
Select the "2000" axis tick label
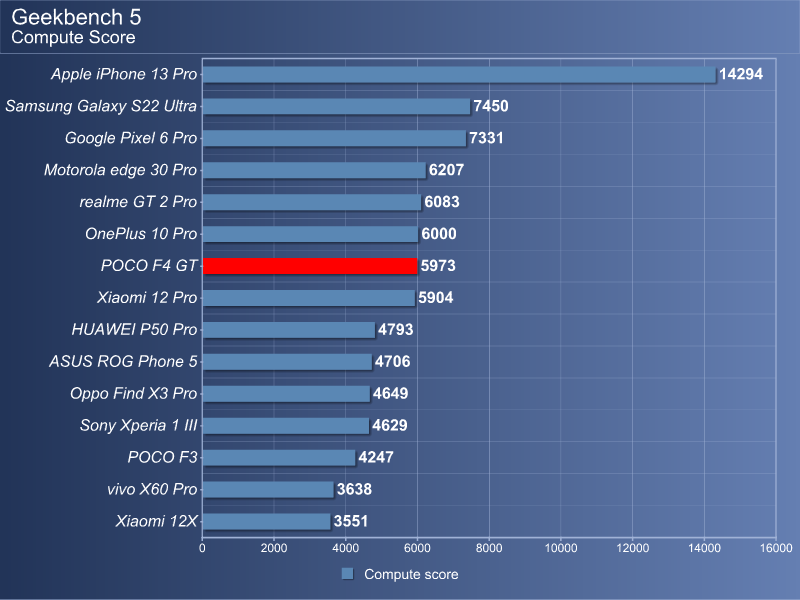pos(274,548)
